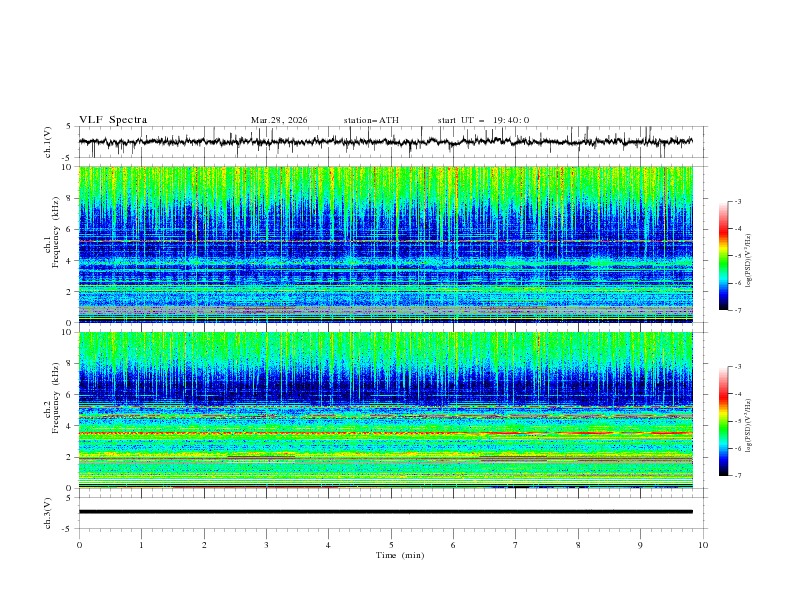Select the 'start UT = 19:40:0' text
The height and width of the screenshot is (612, 792).
pos(483,120)
